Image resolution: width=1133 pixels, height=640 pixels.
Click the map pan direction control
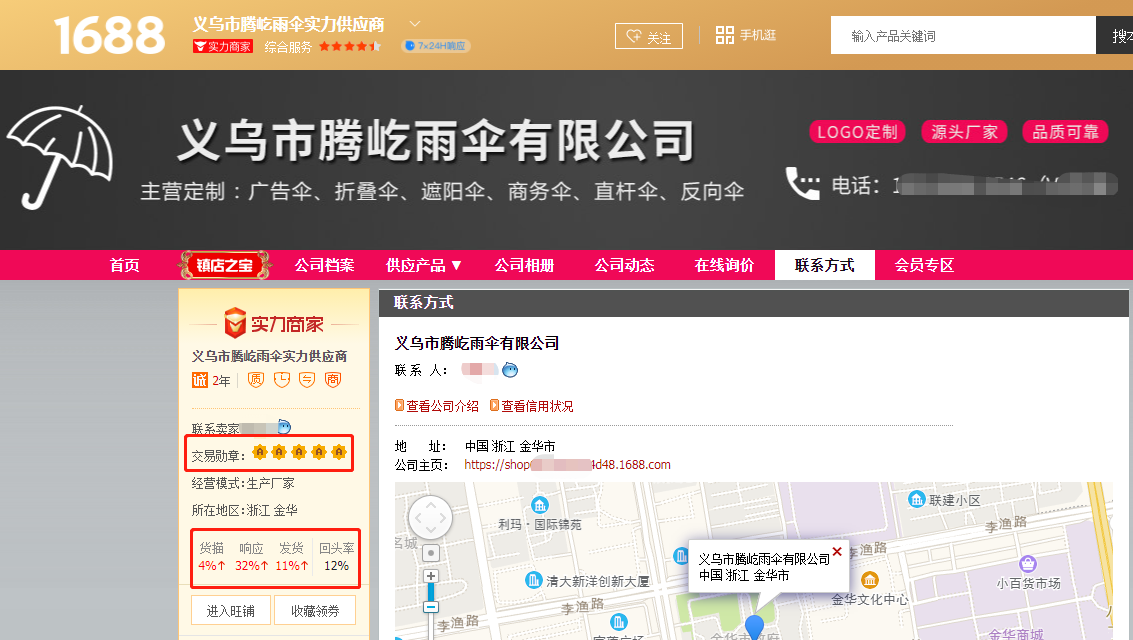tap(431, 517)
